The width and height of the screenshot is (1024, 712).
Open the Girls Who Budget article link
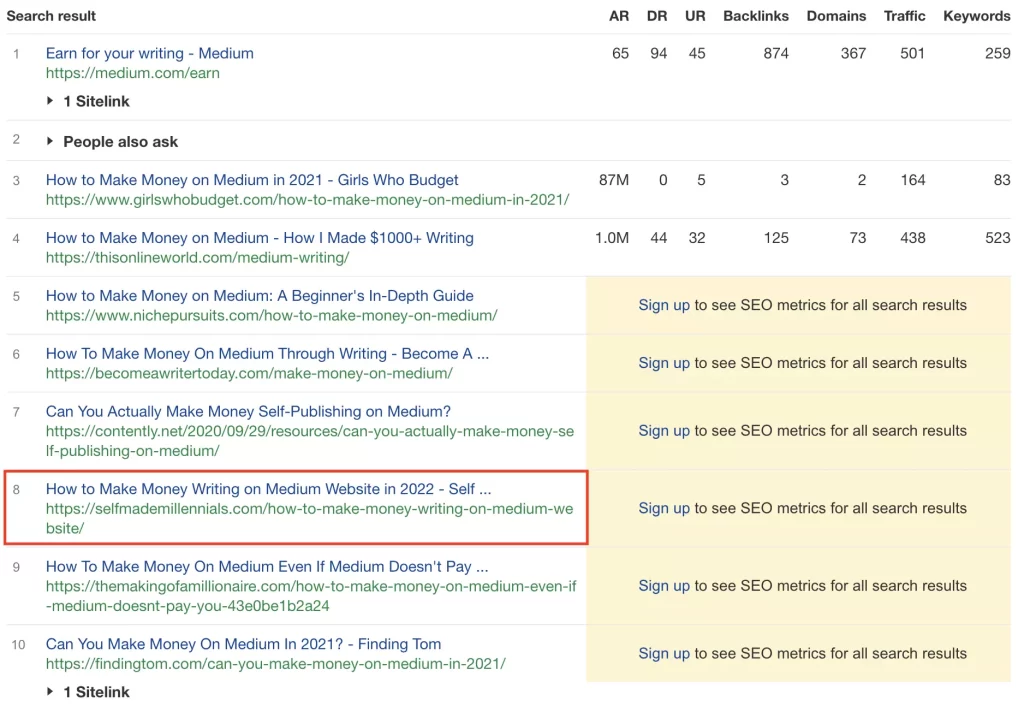pos(251,180)
